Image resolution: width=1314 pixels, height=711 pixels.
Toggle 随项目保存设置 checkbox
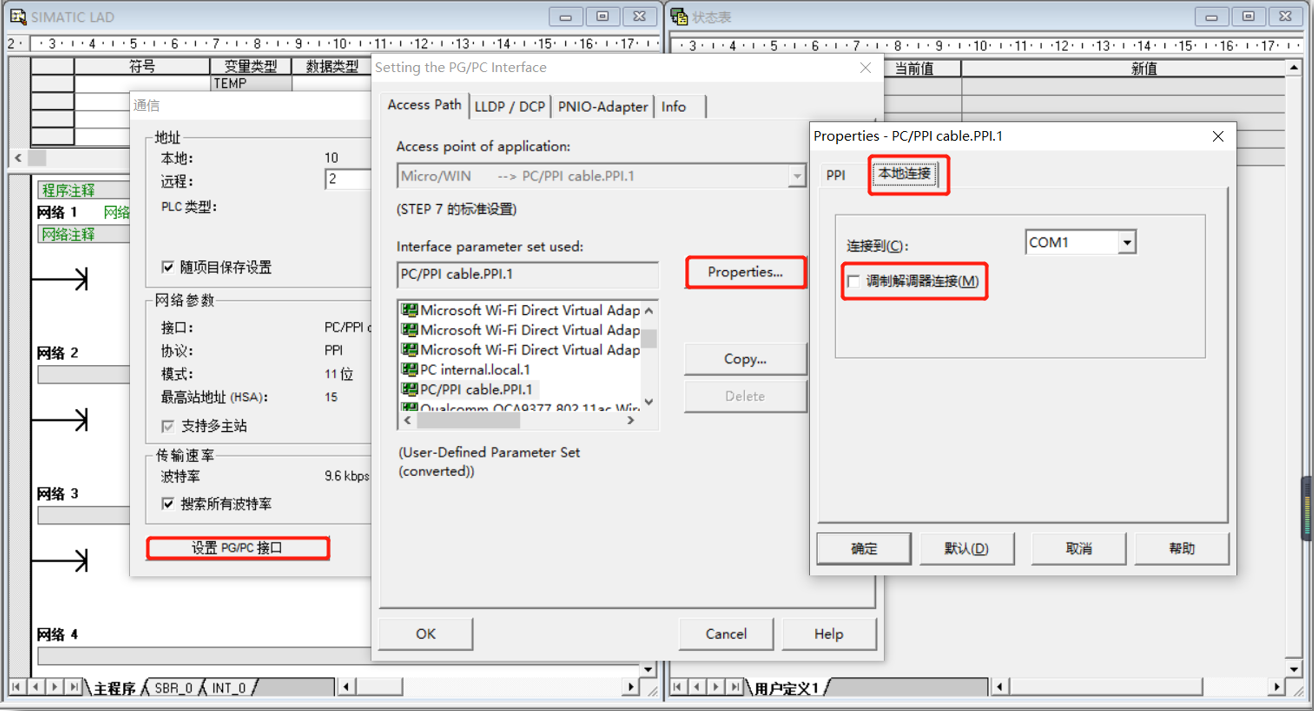[168, 267]
